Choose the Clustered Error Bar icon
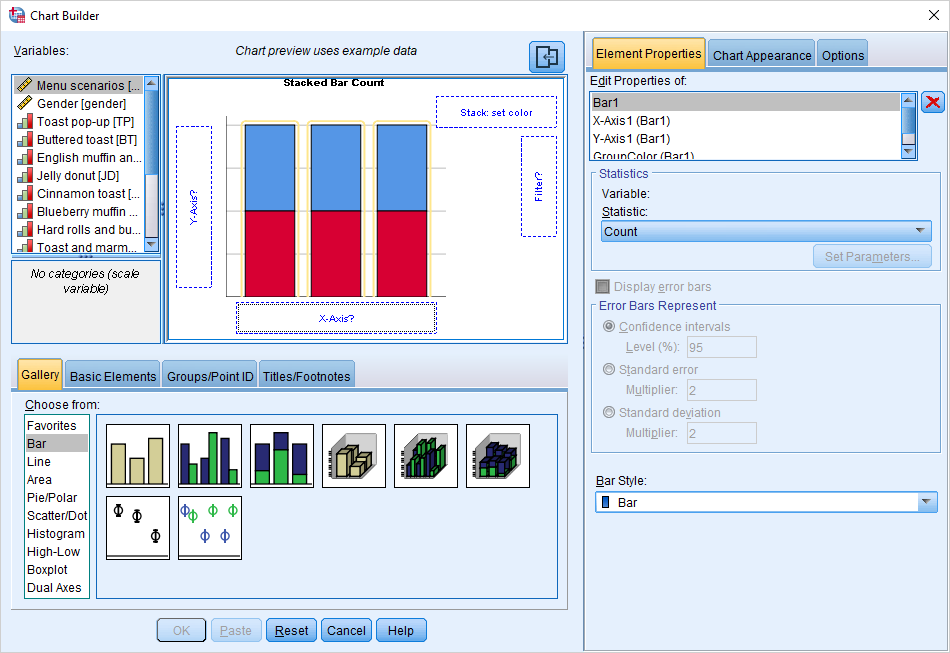Image resolution: width=950 pixels, height=653 pixels. coord(210,527)
